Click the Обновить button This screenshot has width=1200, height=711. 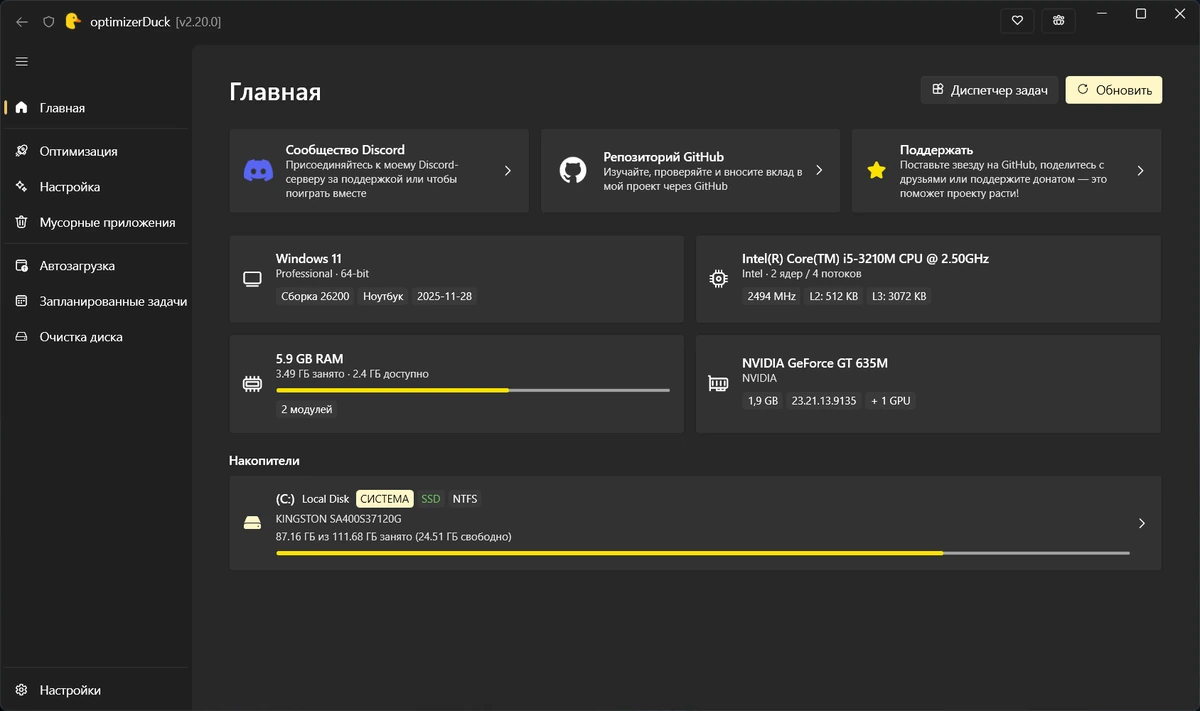[x=1114, y=89]
